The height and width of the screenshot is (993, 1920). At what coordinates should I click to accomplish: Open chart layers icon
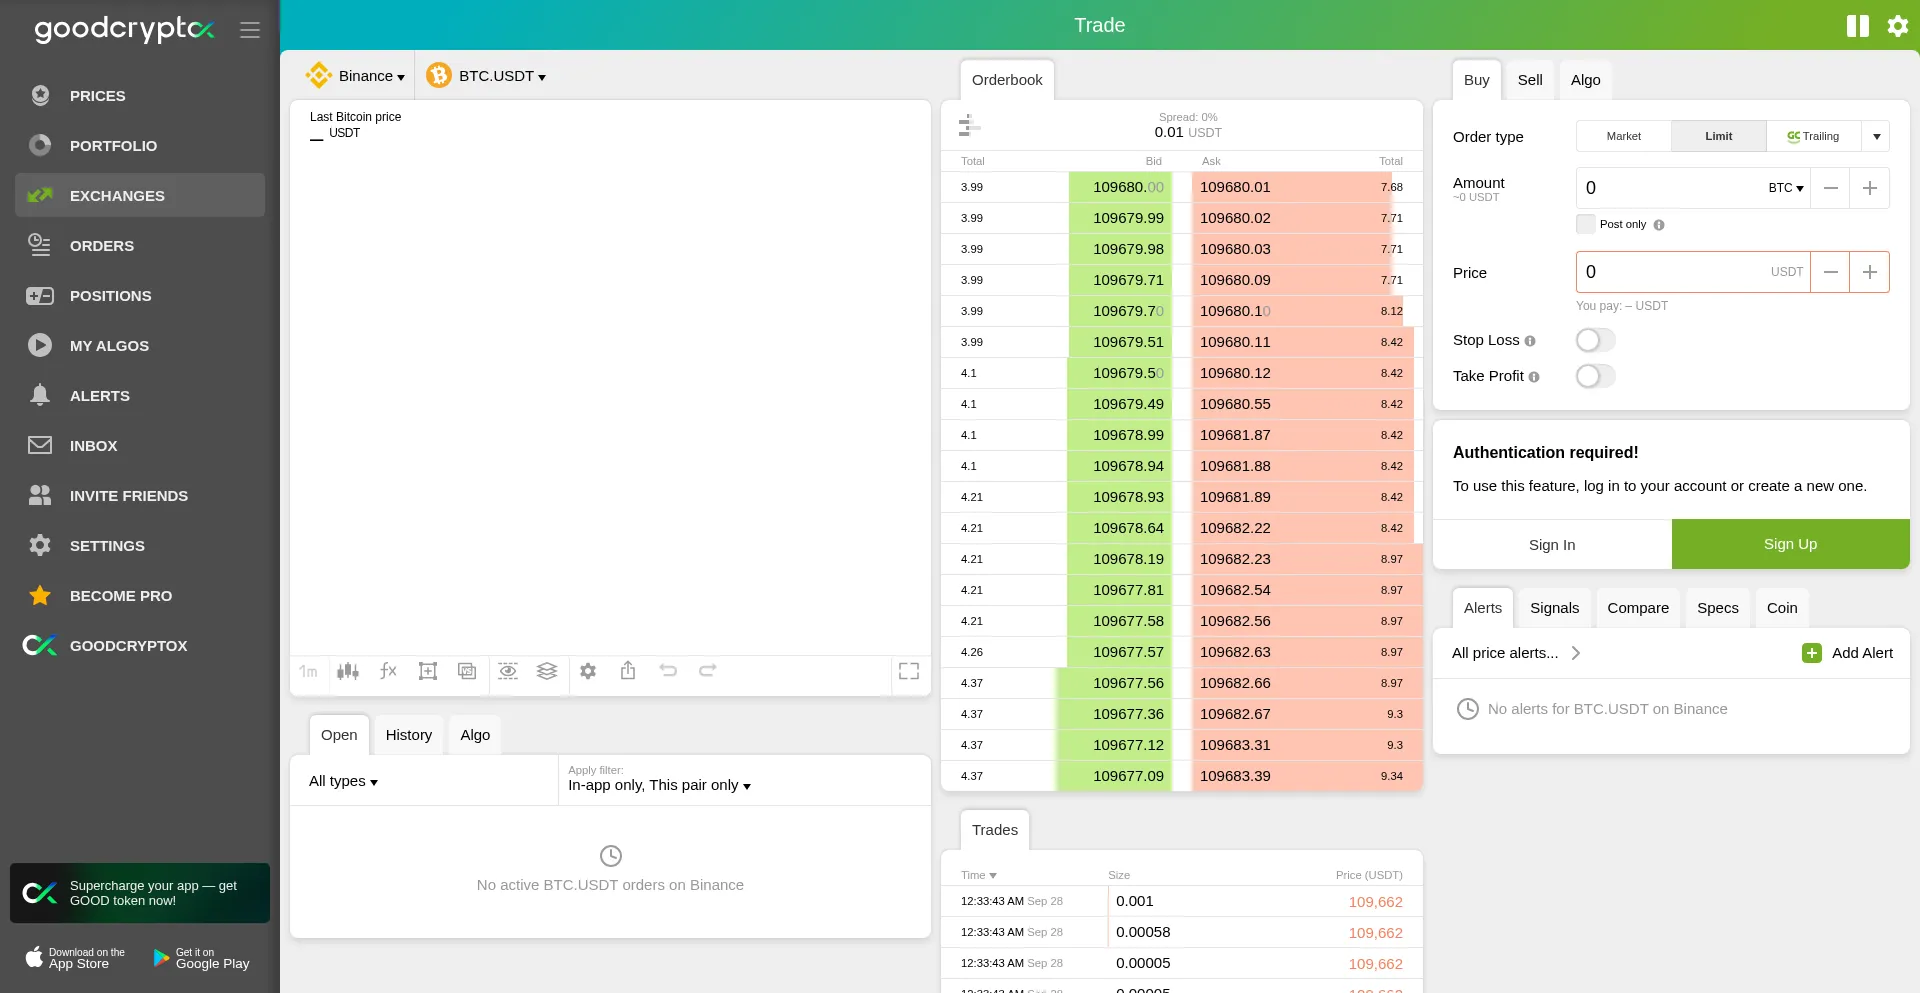click(x=547, y=671)
